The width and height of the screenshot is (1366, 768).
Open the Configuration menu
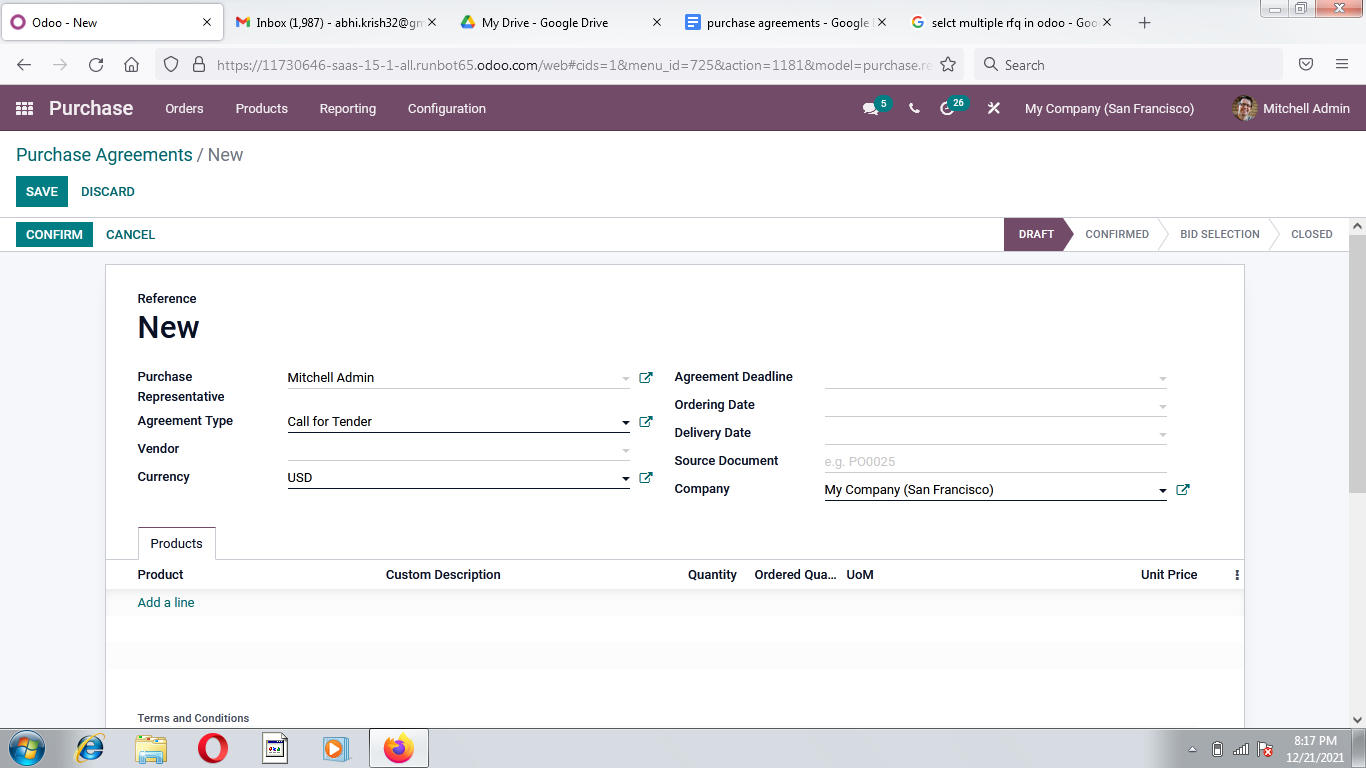pyautogui.click(x=447, y=108)
